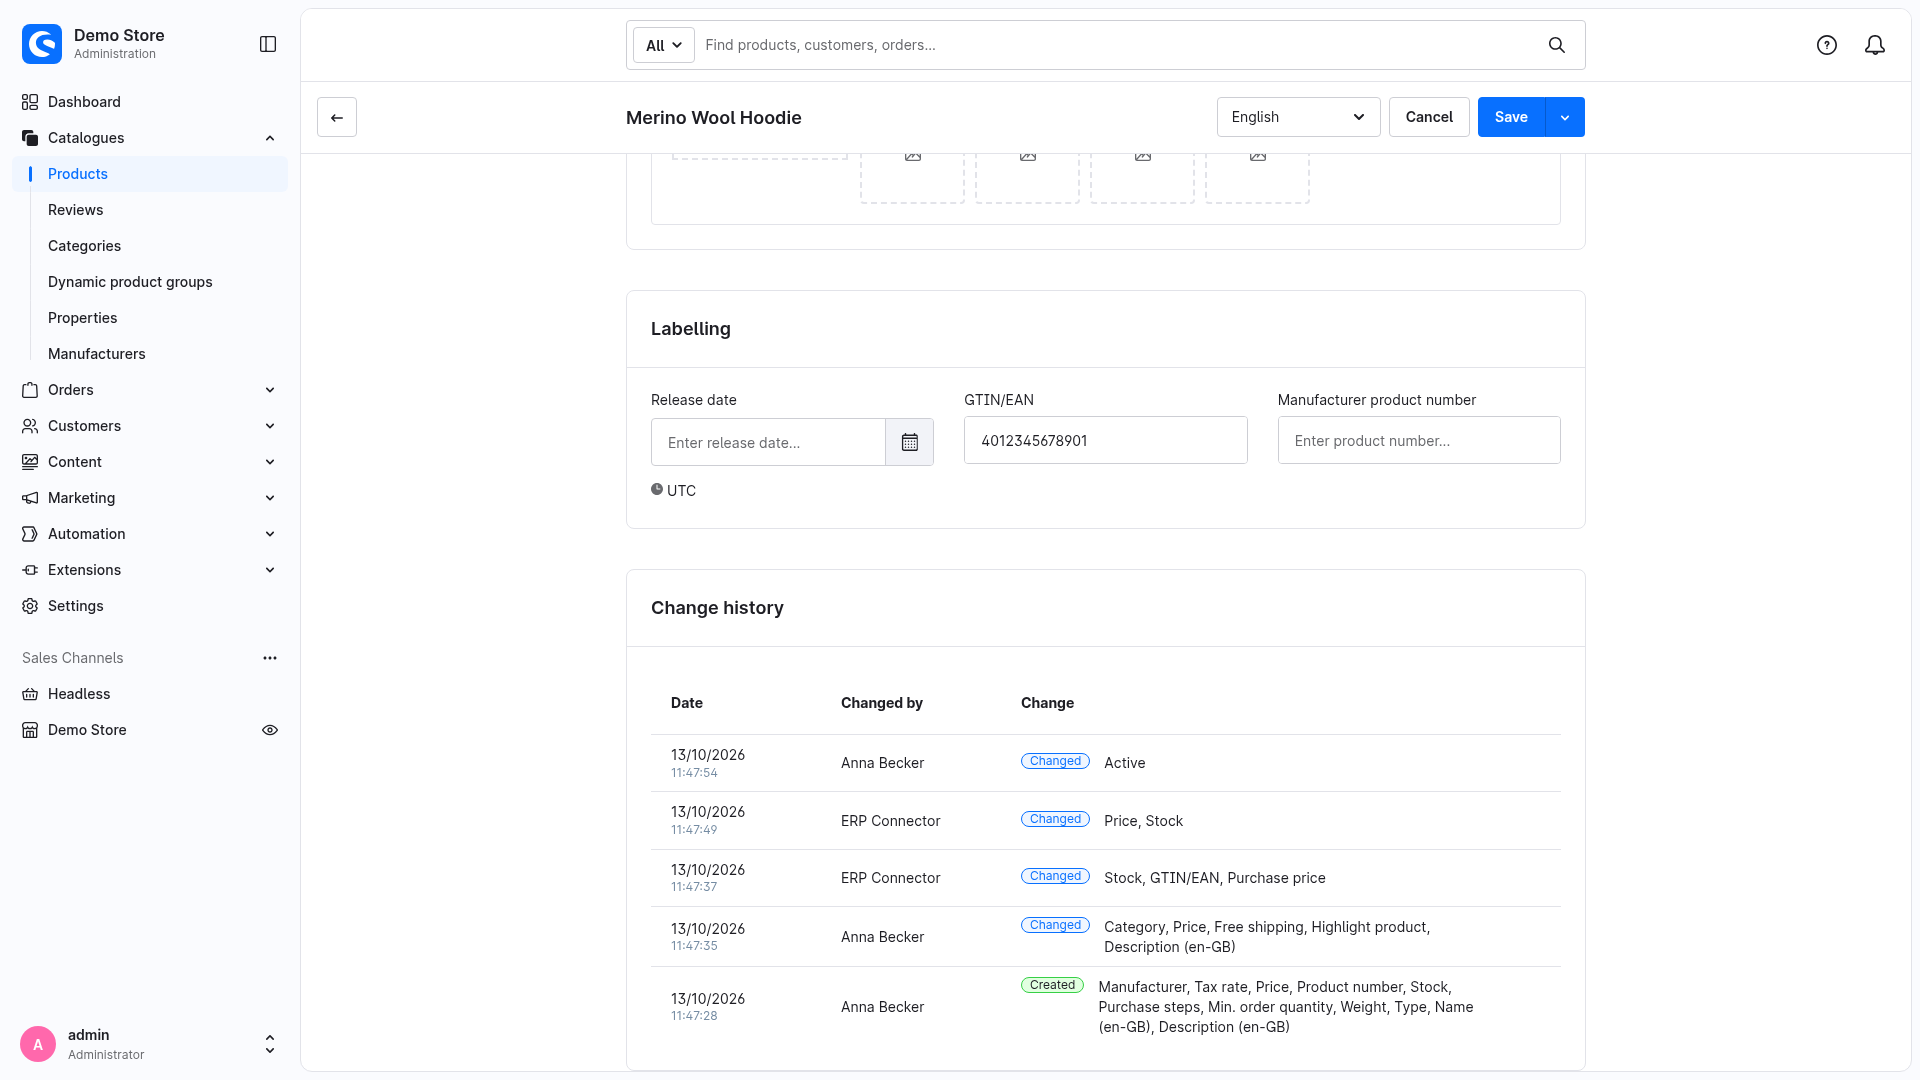
Task: Click the search magnifier icon
Action: [x=1557, y=45]
